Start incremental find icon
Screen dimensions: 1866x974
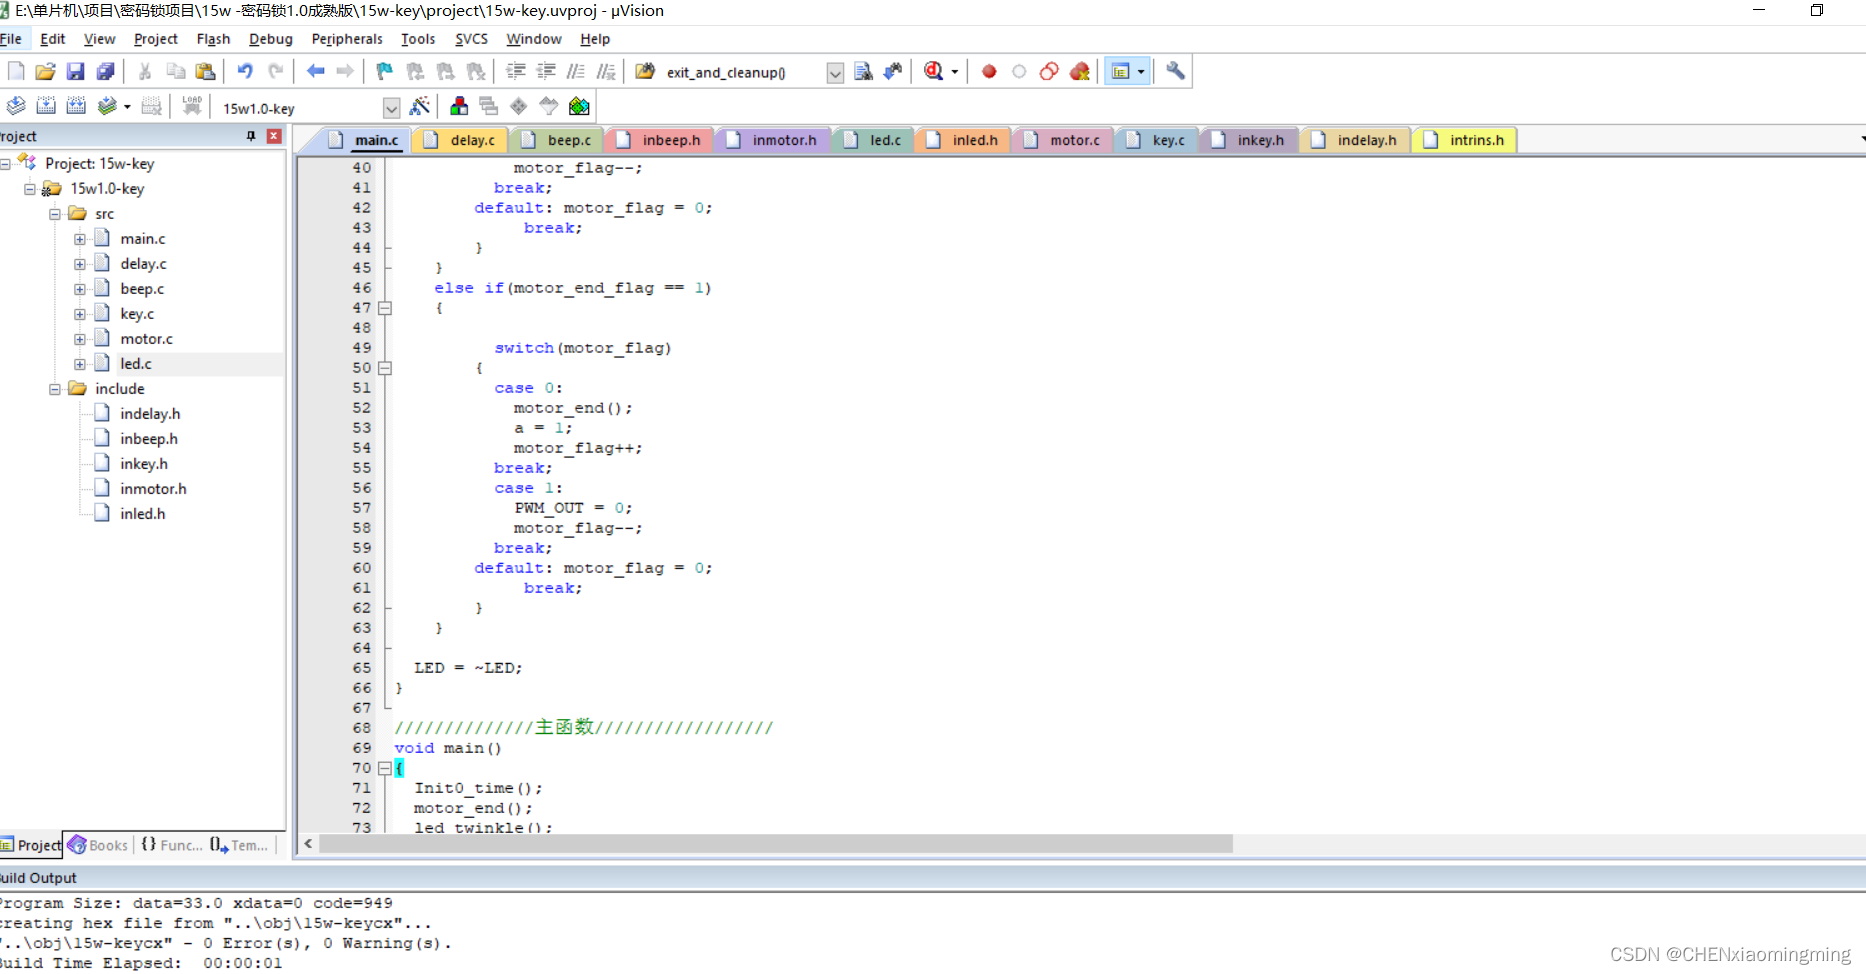click(x=893, y=71)
